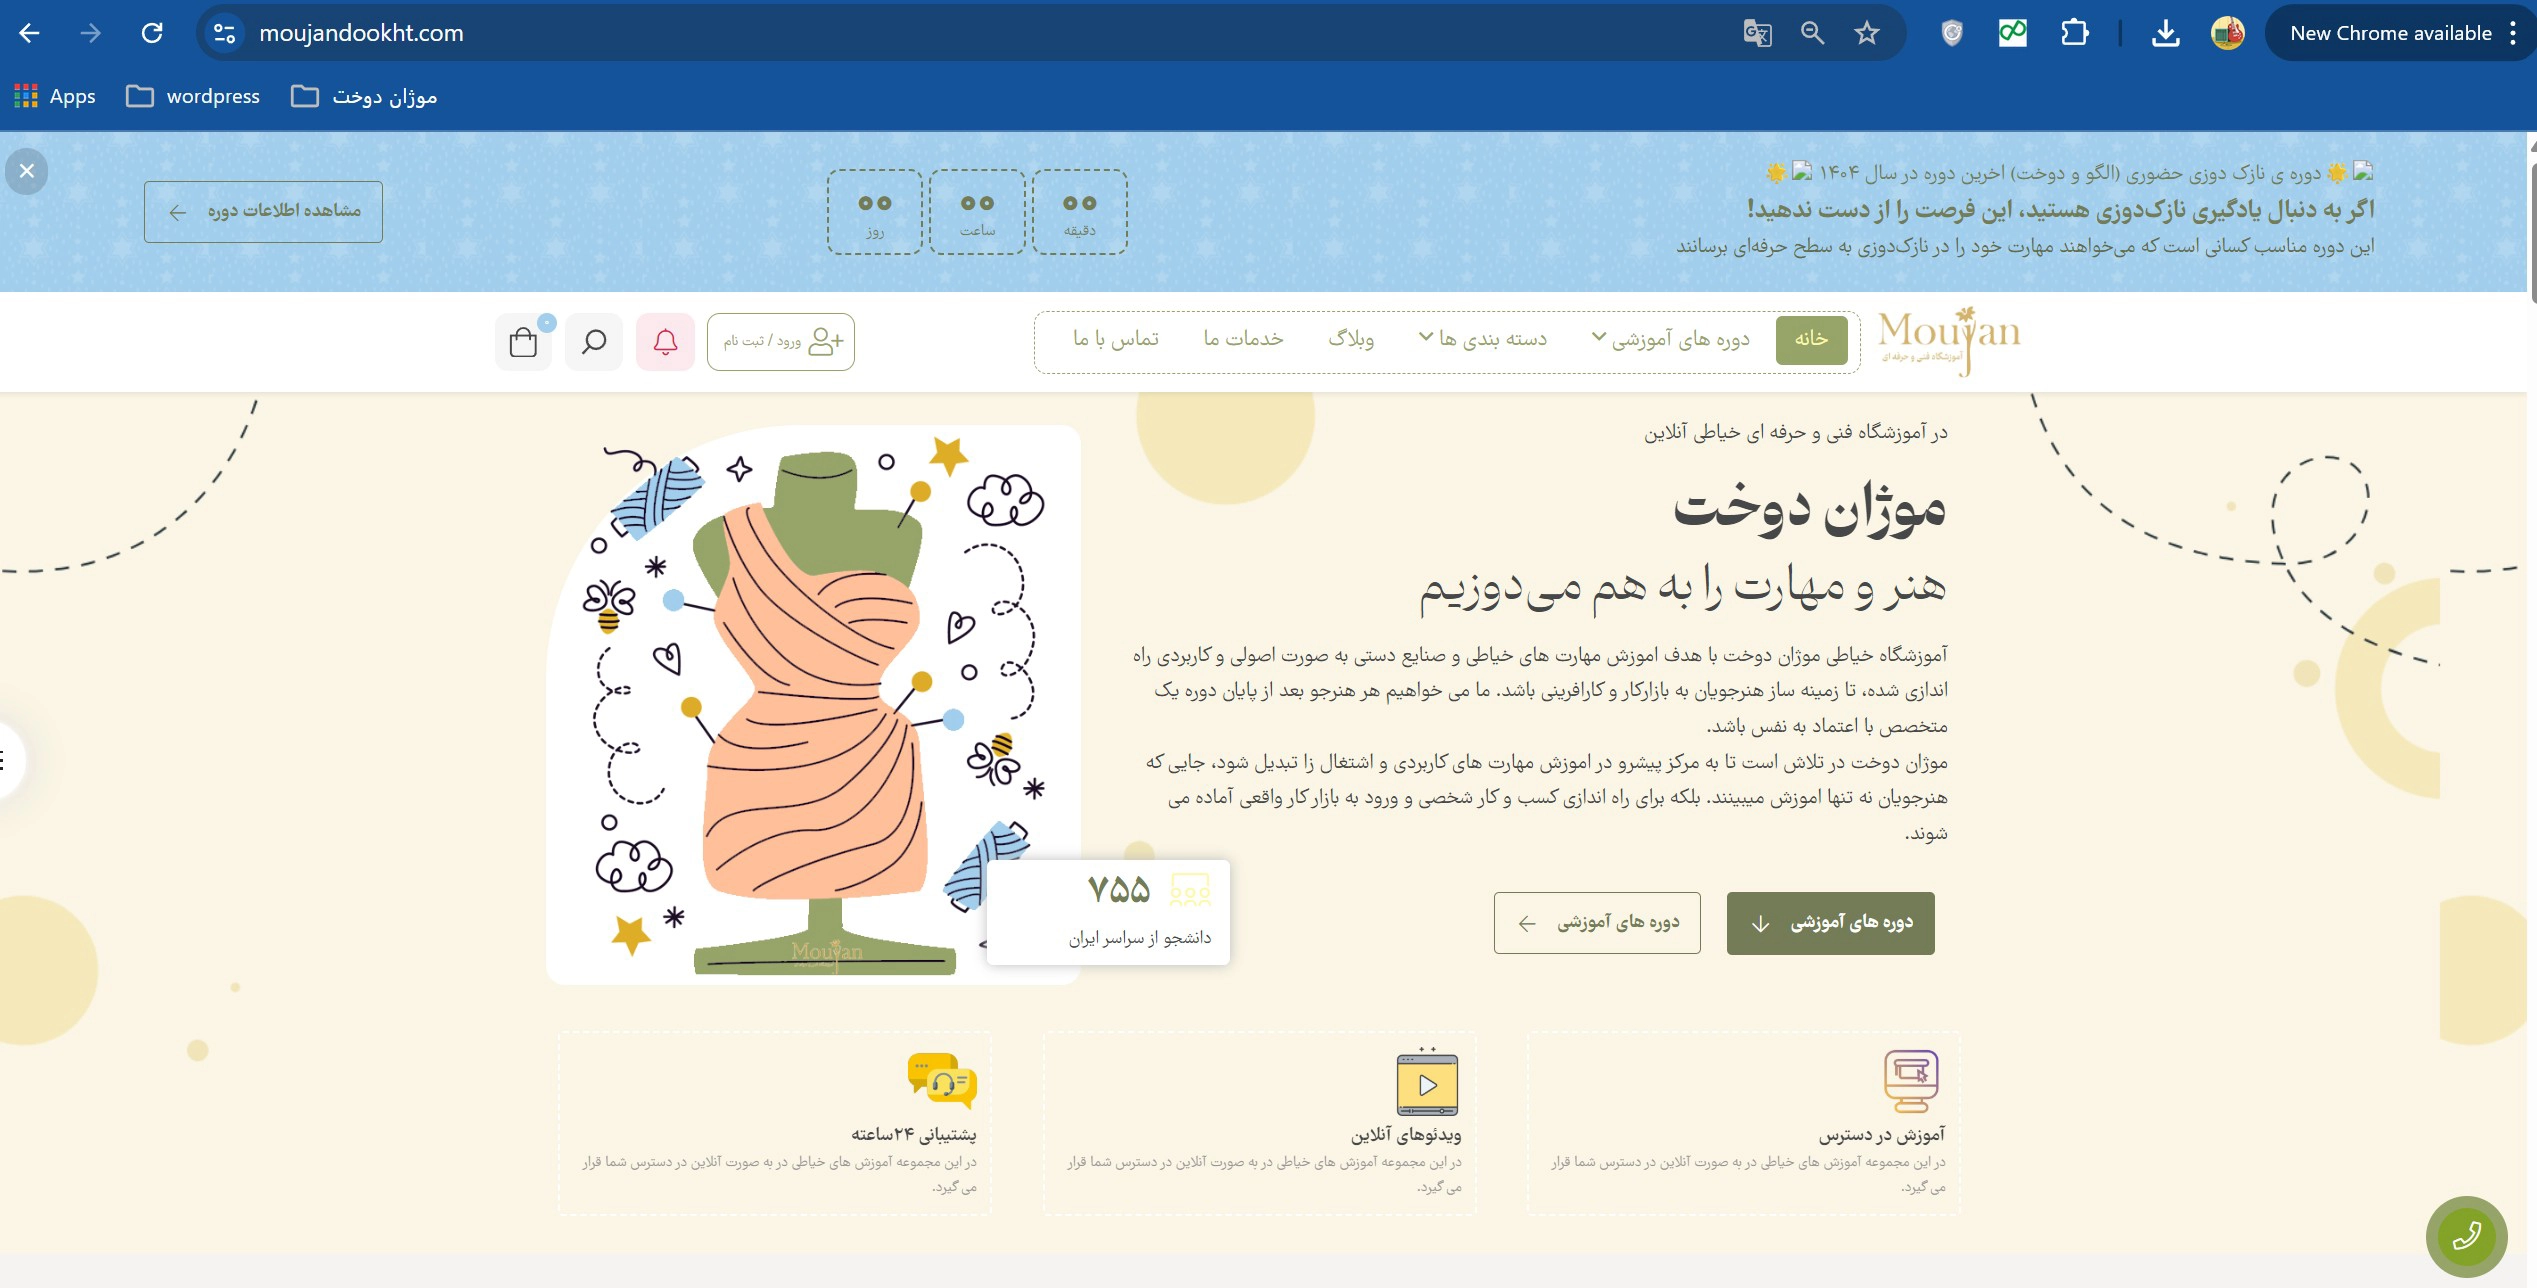The height and width of the screenshot is (1288, 2537).
Task: Click the موژان دوخت main heading
Action: pos(1810,508)
